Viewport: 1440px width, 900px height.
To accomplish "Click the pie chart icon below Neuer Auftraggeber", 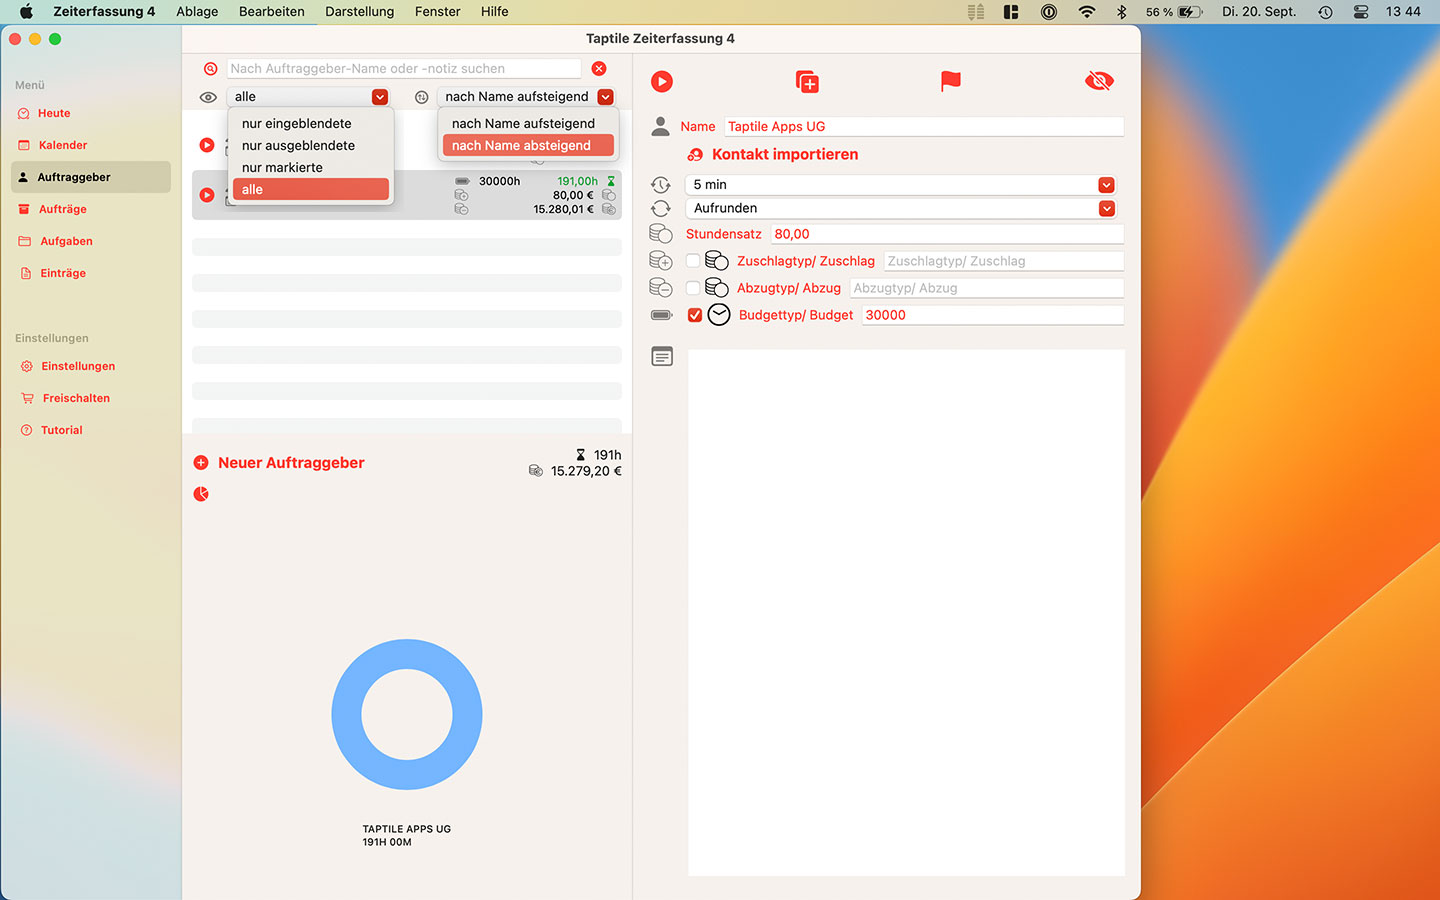I will (x=201, y=494).
